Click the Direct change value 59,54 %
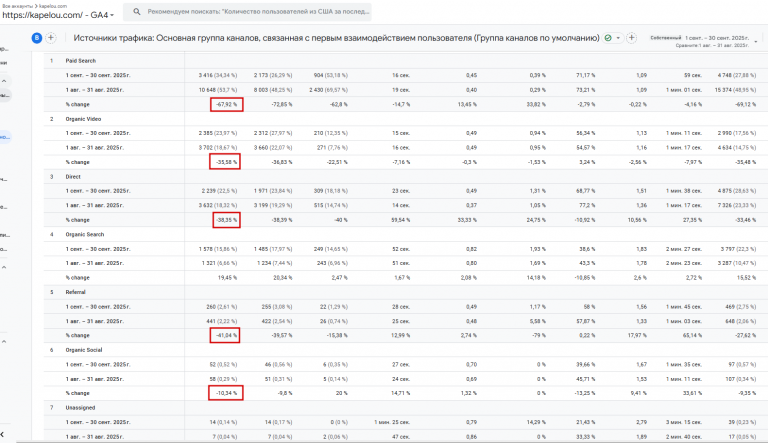768x443 pixels. click(x=401, y=220)
